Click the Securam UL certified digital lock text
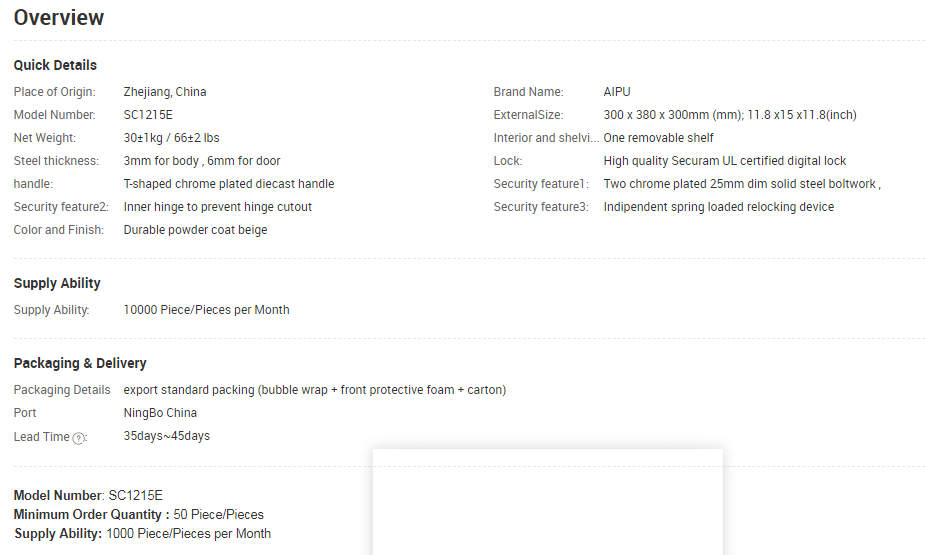The image size is (925, 555). point(725,161)
